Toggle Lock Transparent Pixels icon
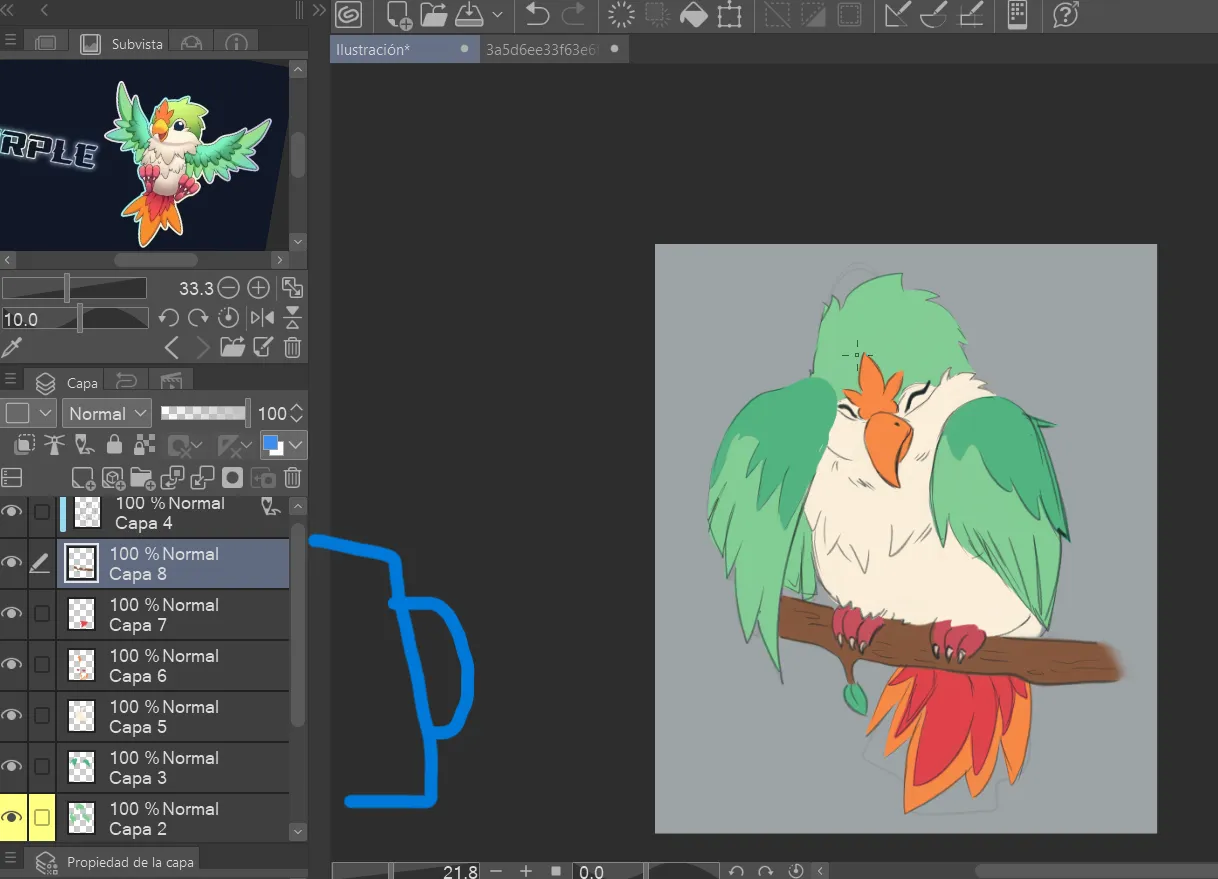This screenshot has height=879, width=1218. pos(145,445)
